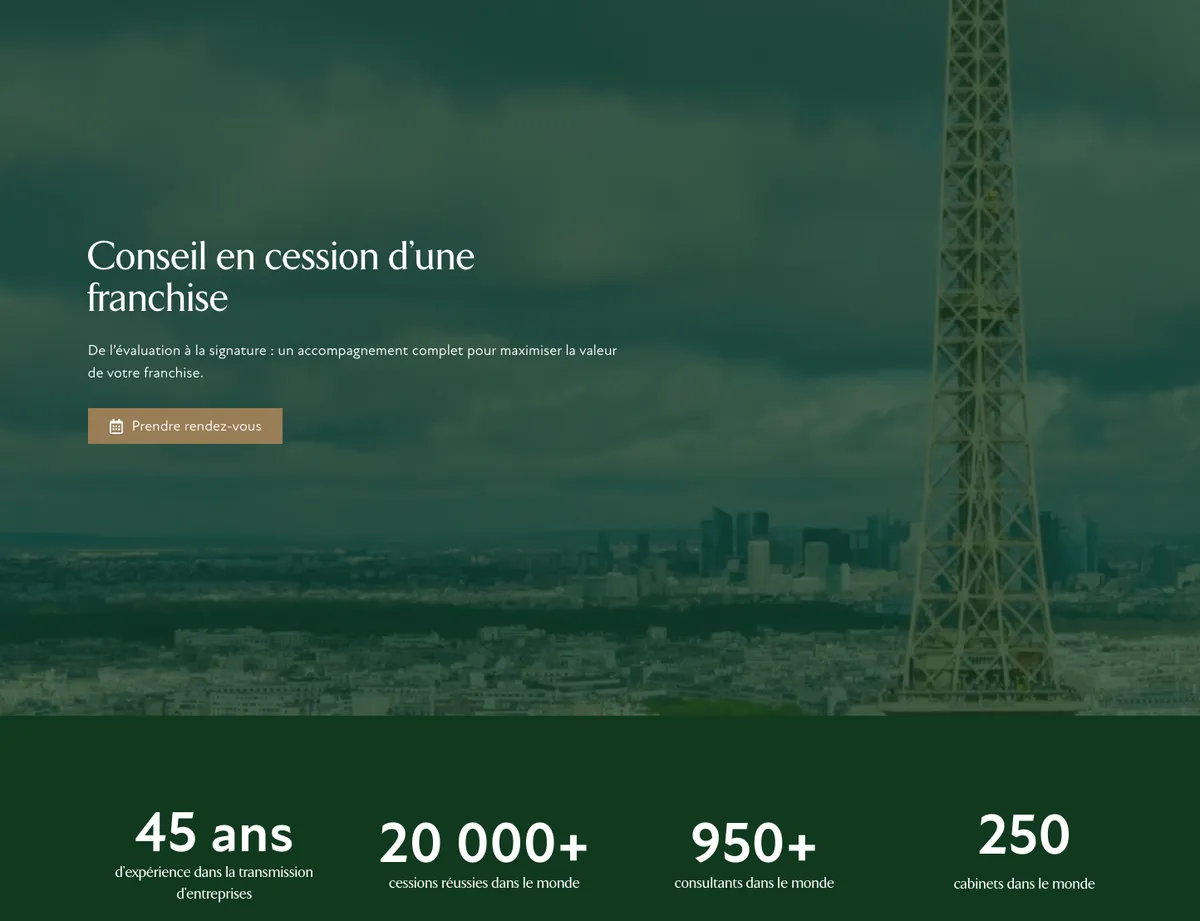
Task: Click the label consultants dans le monde
Action: point(754,883)
